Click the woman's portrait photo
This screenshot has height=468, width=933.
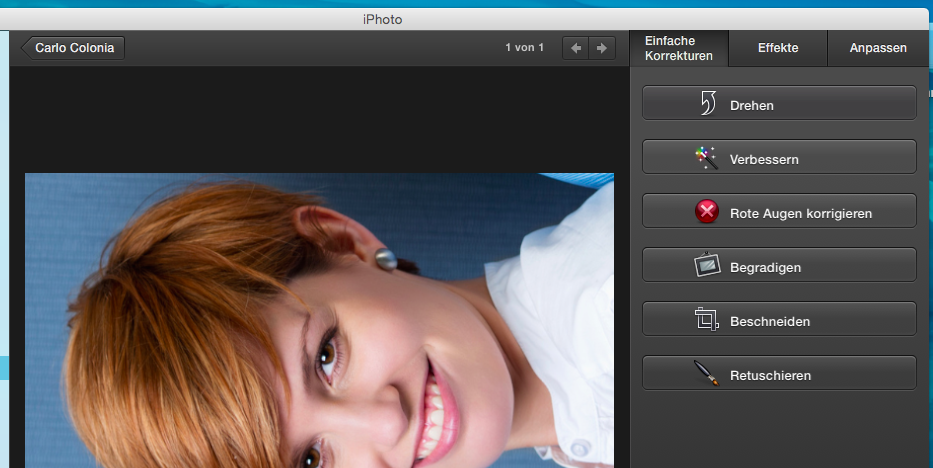pos(319,321)
